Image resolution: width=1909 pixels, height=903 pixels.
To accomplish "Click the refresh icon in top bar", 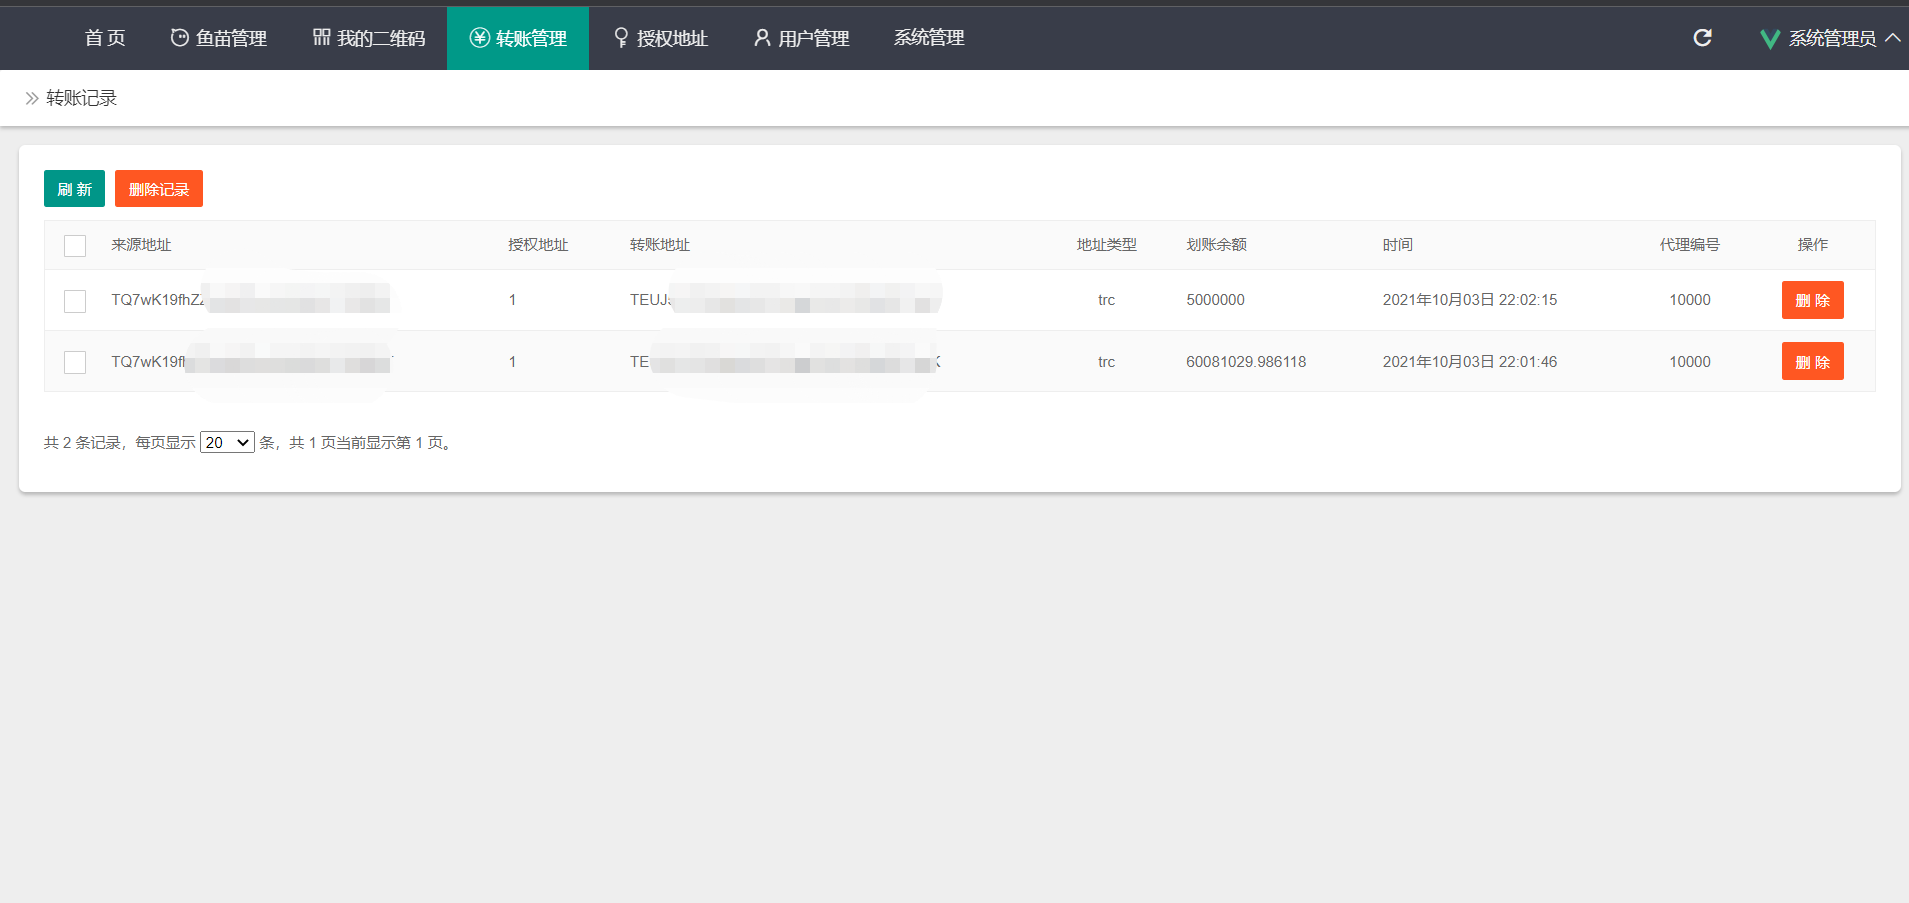I will pyautogui.click(x=1702, y=38).
